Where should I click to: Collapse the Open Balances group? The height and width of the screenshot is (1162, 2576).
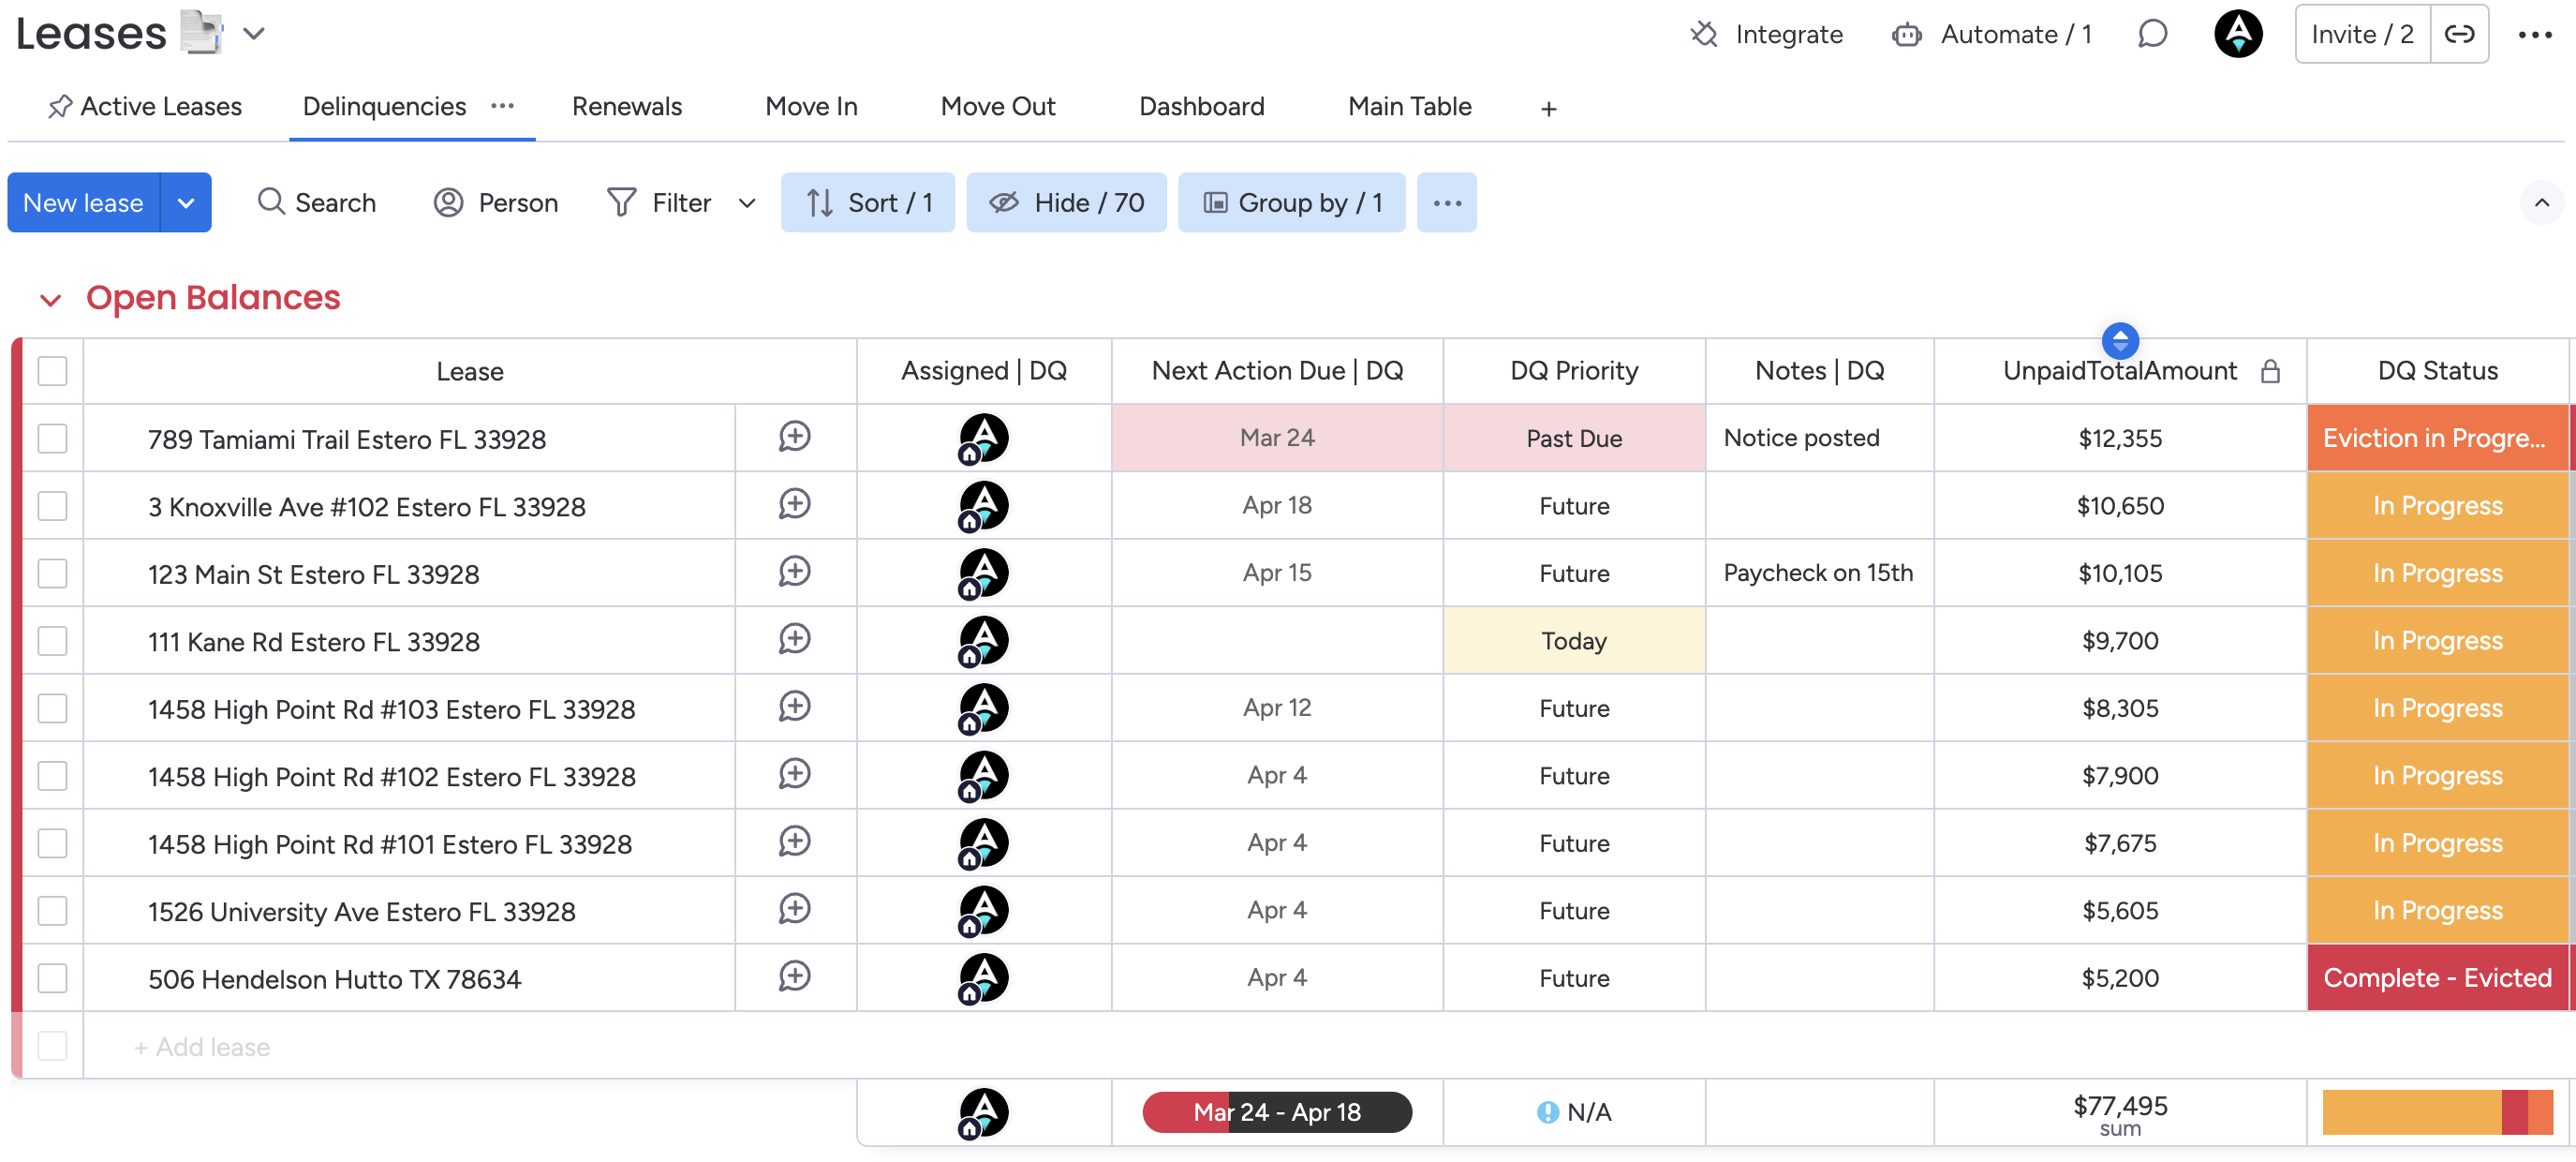50,300
